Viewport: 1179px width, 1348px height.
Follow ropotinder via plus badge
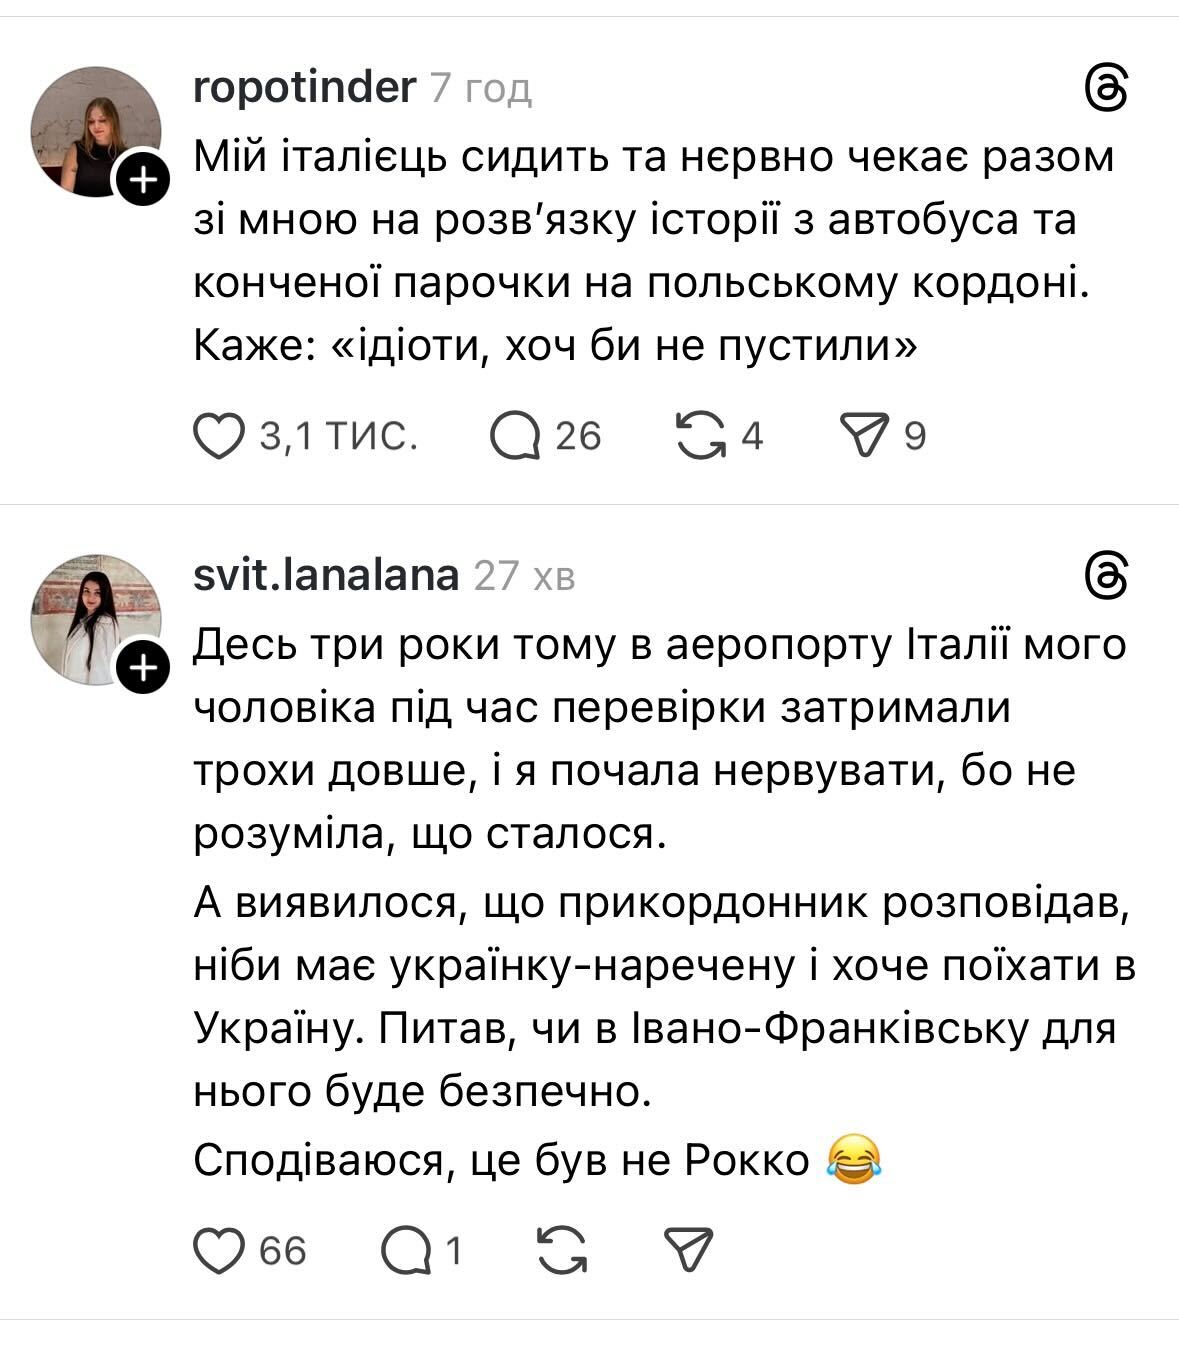point(144,181)
